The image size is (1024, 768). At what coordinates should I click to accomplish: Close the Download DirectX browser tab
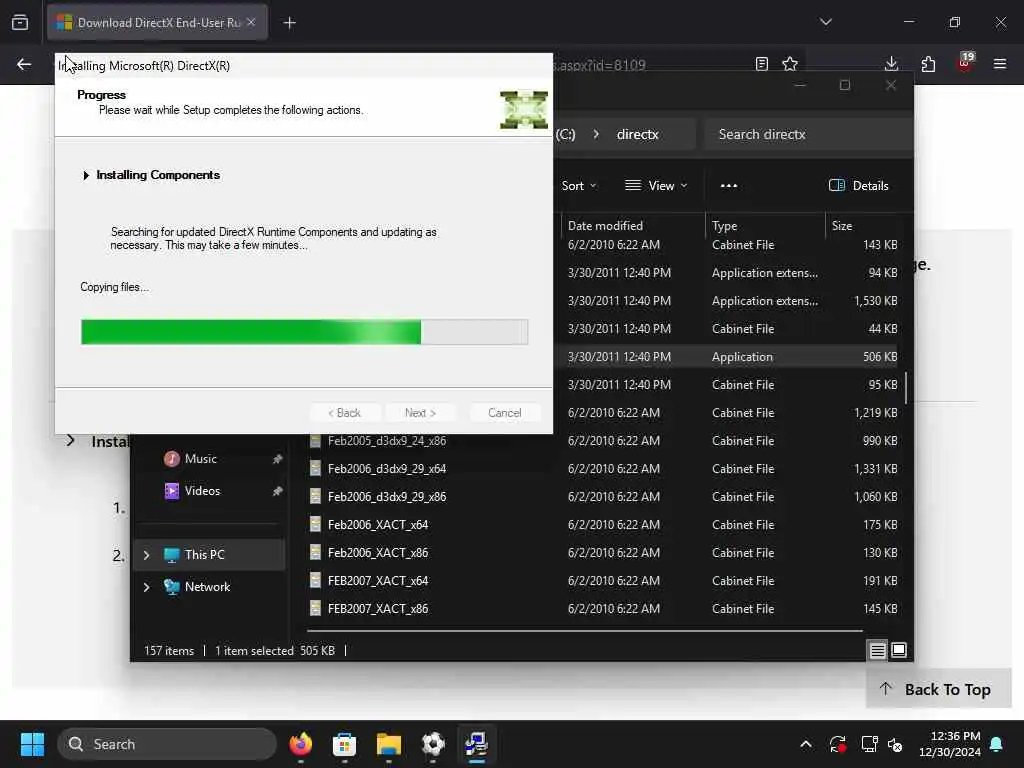[x=251, y=22]
